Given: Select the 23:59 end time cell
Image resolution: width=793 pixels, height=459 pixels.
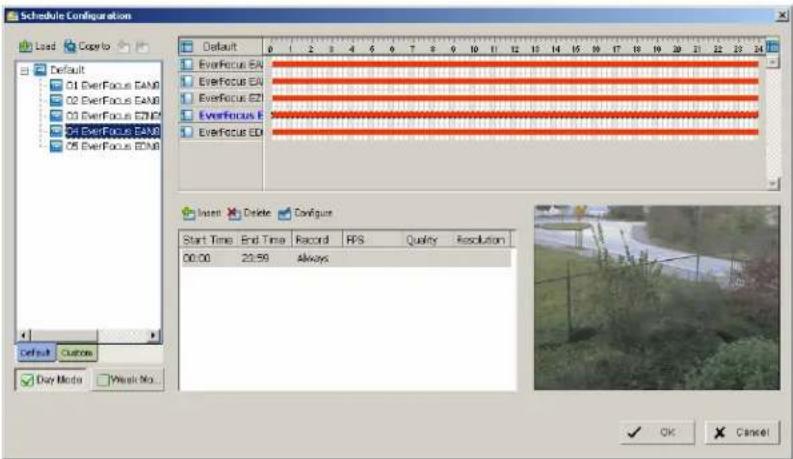Looking at the screenshot, I should pos(255,258).
